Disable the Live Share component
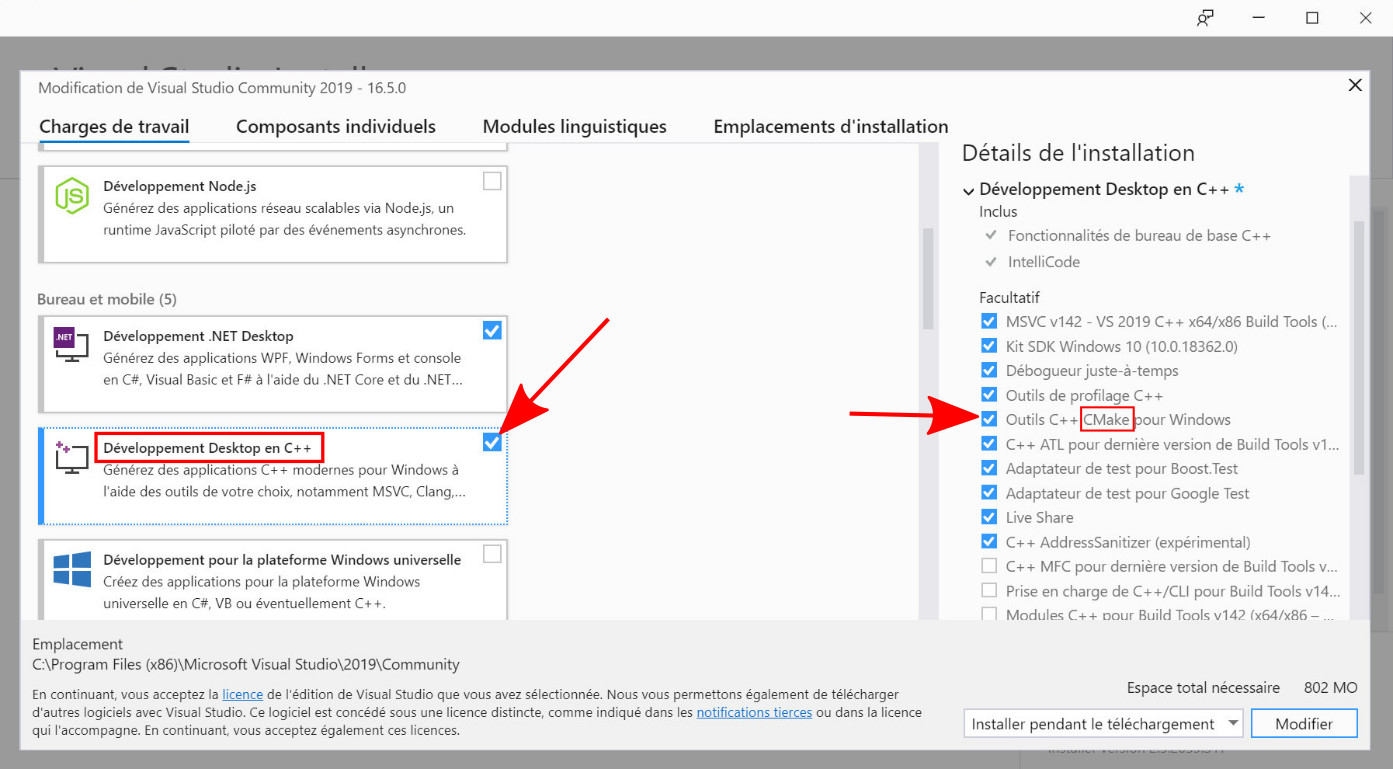 click(989, 517)
